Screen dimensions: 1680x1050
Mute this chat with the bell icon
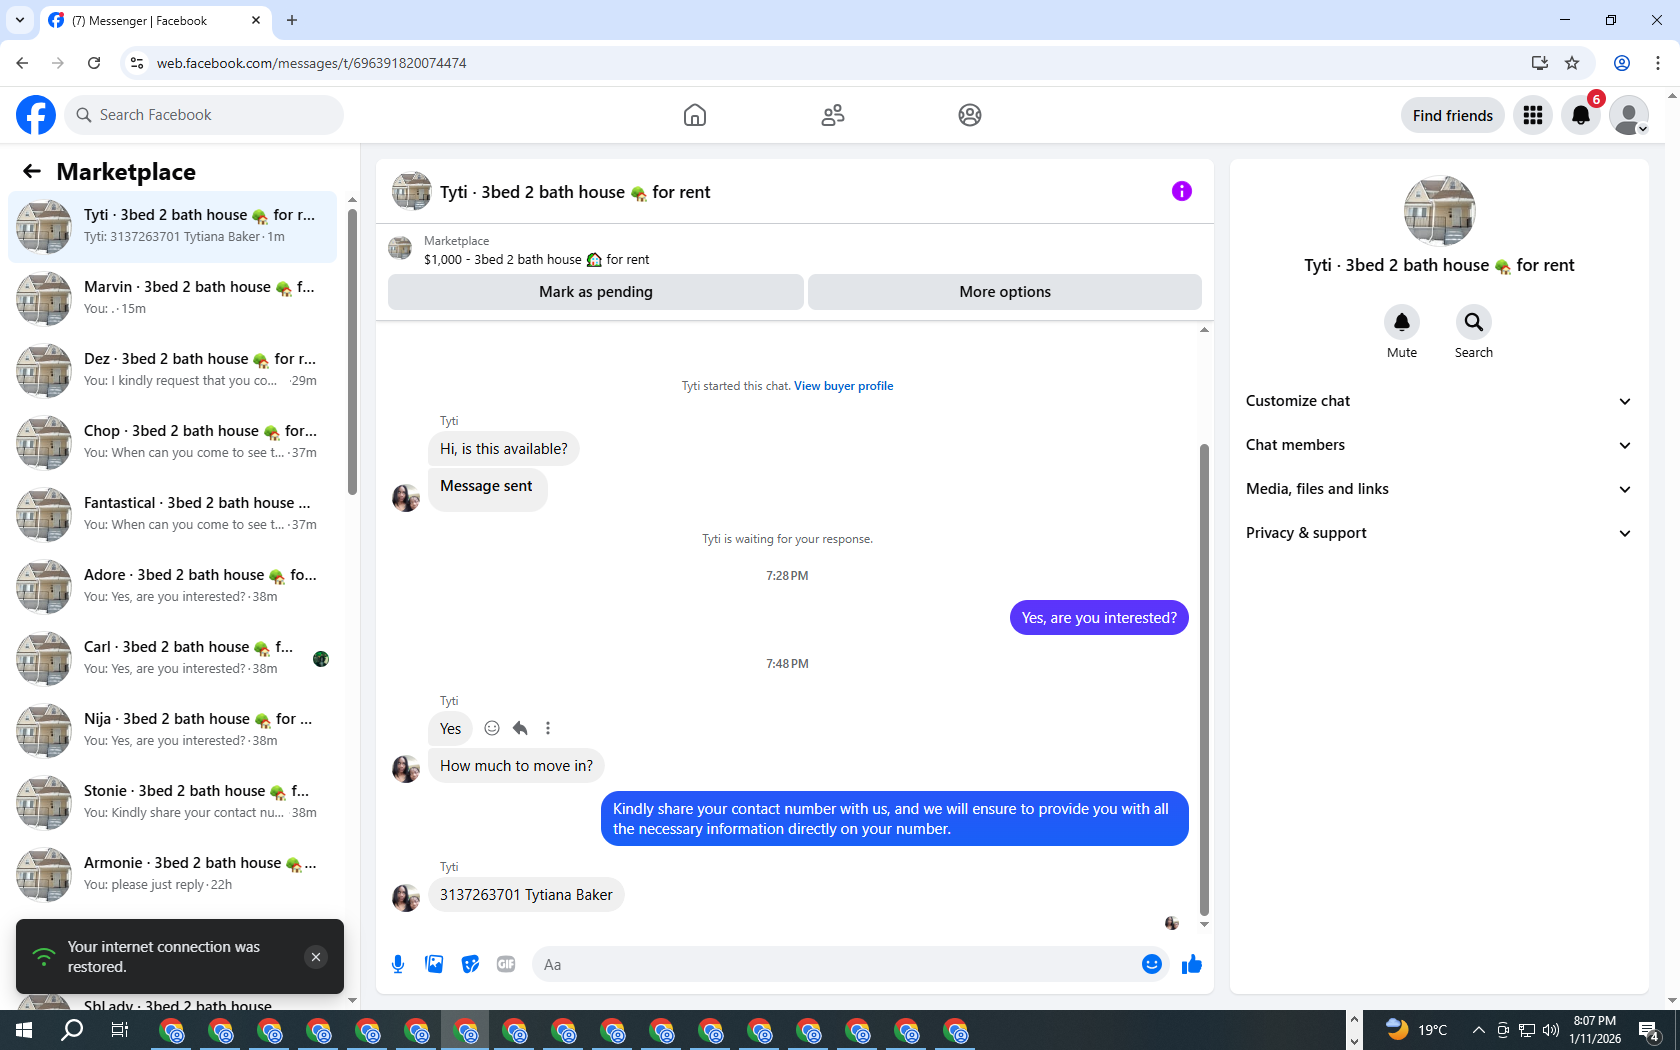[x=1402, y=322]
